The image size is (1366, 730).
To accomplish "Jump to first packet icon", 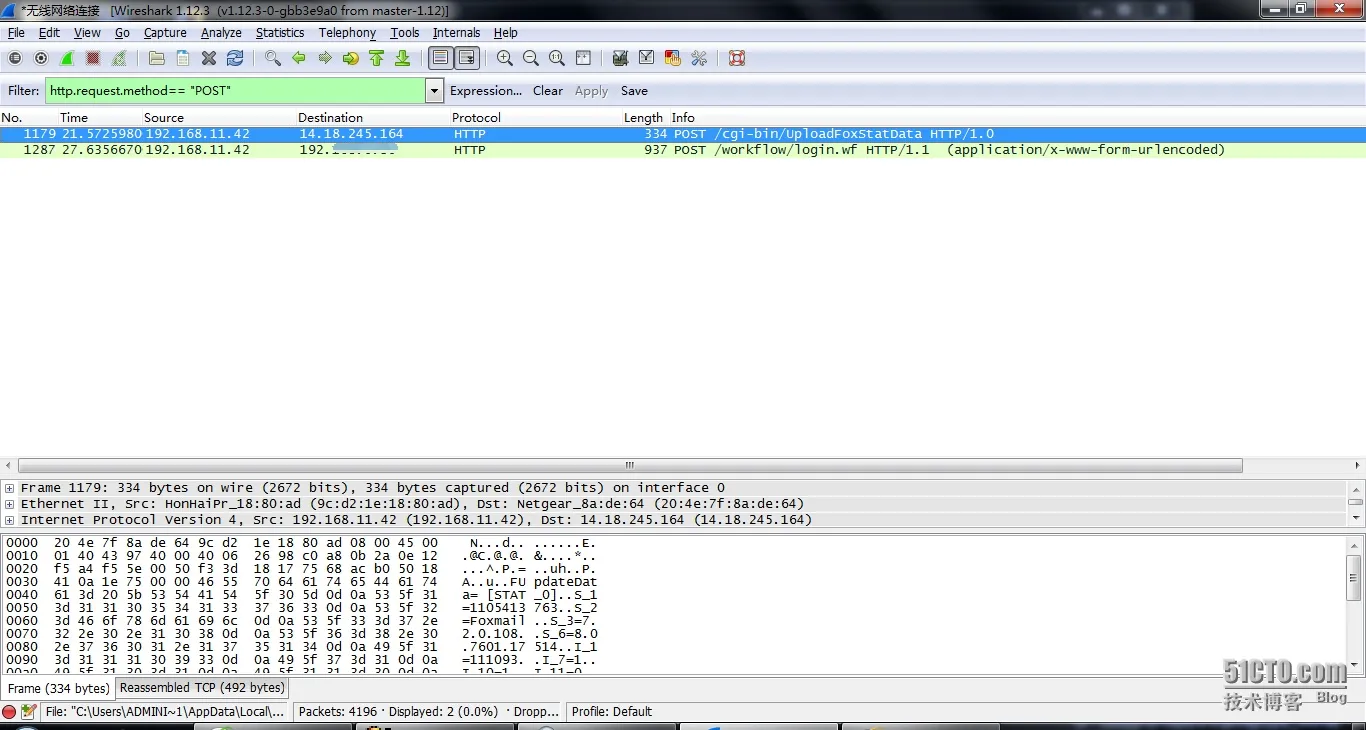I will [x=376, y=59].
